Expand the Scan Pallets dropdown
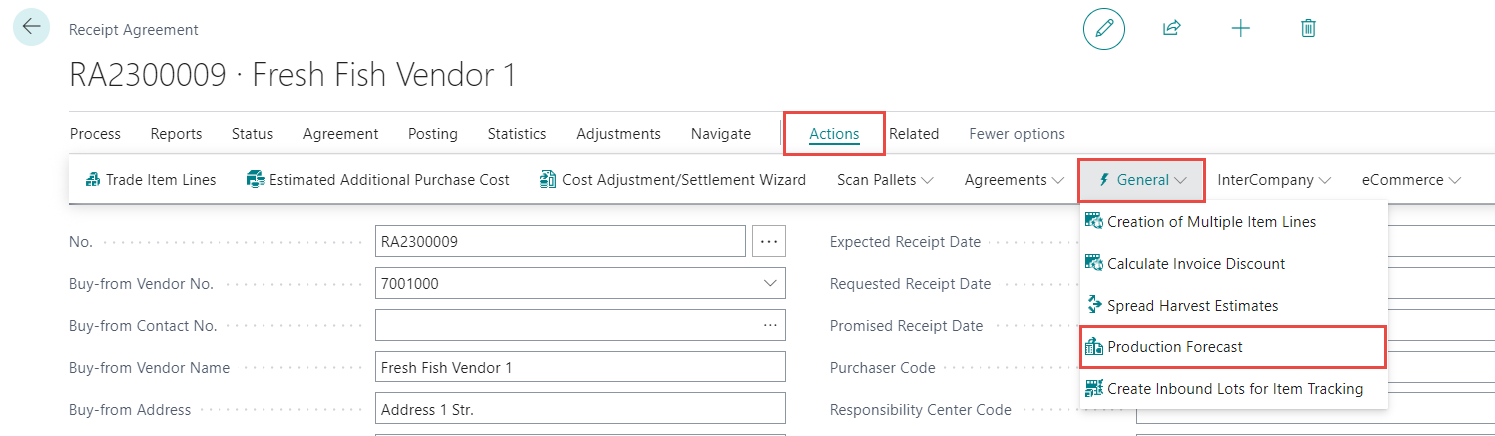Viewport: 1495px width, 436px height. 885,180
